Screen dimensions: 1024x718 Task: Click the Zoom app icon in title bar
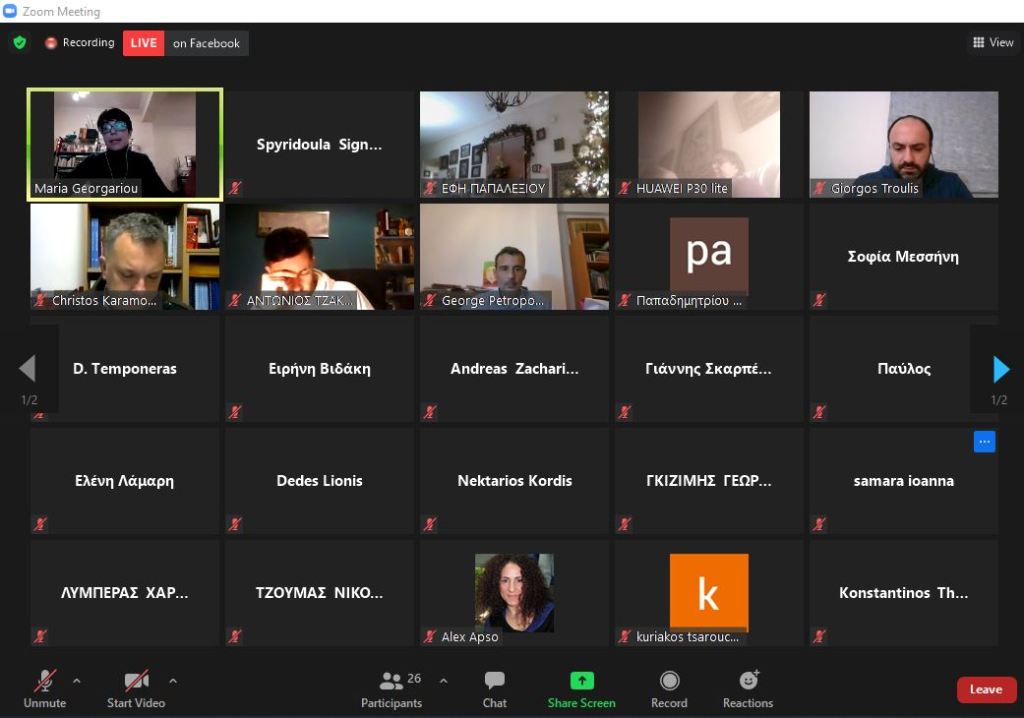point(10,11)
